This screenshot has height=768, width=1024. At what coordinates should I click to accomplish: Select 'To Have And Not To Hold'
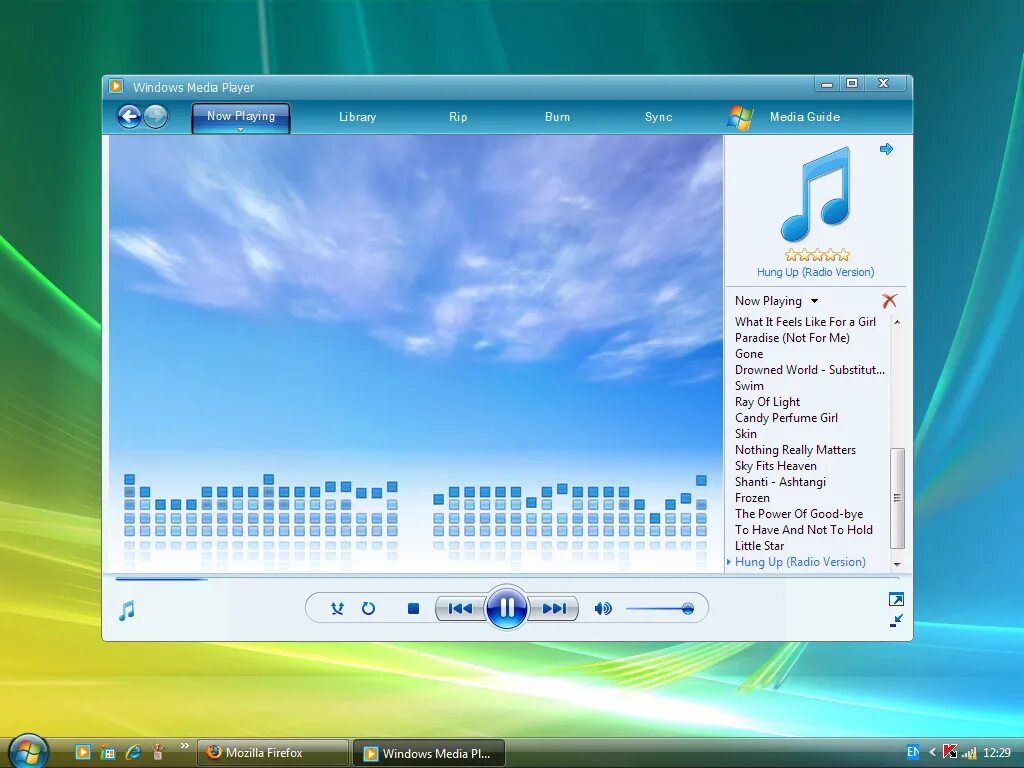point(804,530)
